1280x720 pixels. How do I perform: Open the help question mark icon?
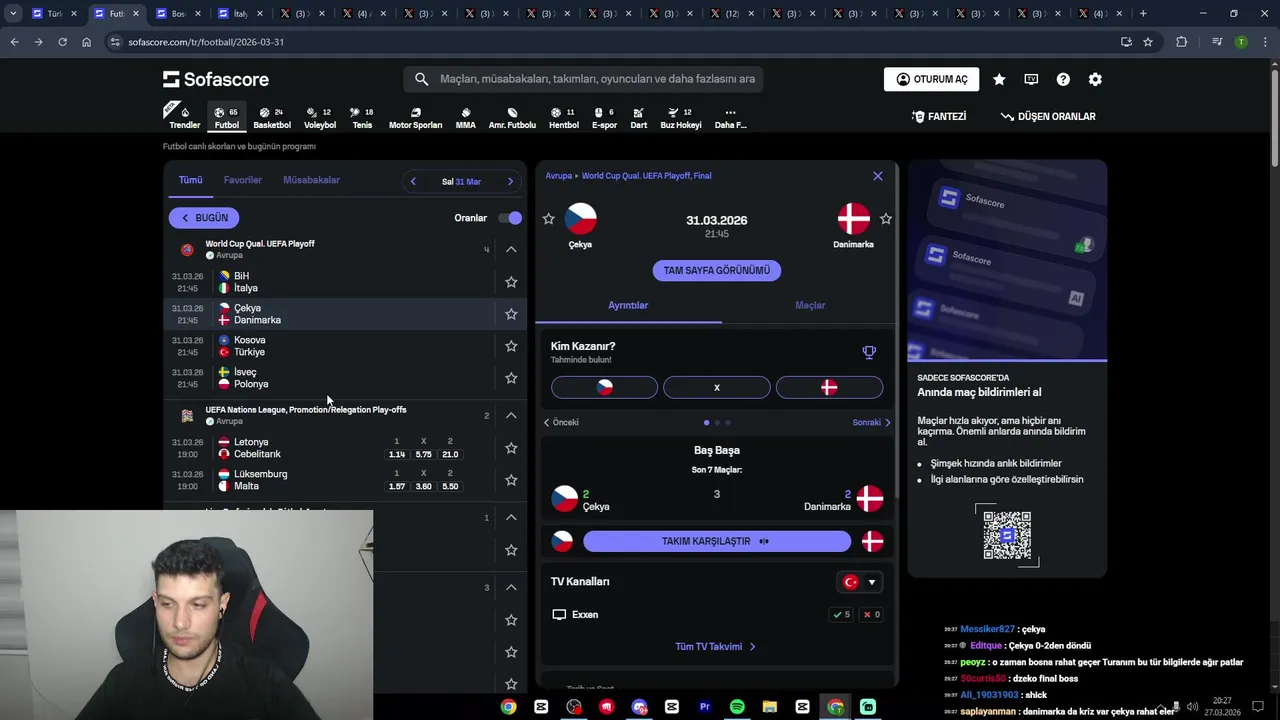pyautogui.click(x=1063, y=79)
